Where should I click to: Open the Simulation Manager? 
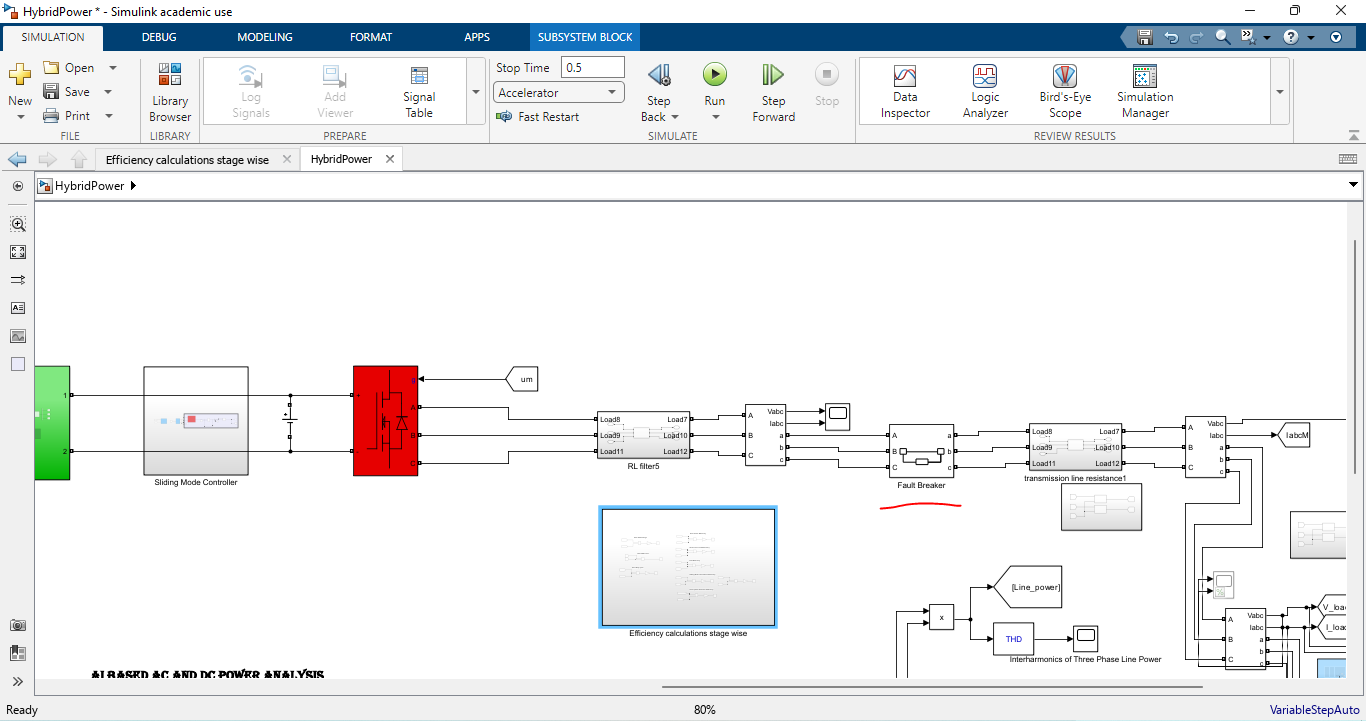1145,92
